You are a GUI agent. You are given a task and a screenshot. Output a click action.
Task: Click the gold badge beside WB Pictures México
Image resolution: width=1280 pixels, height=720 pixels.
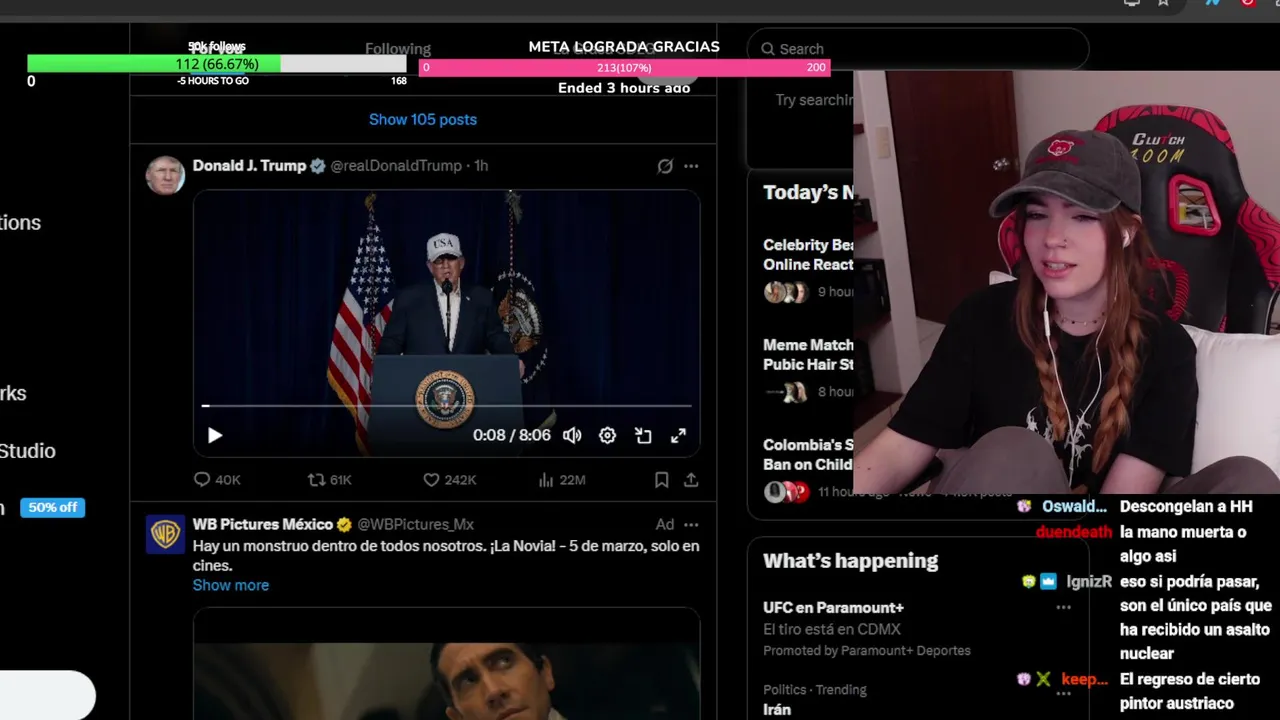click(x=345, y=525)
